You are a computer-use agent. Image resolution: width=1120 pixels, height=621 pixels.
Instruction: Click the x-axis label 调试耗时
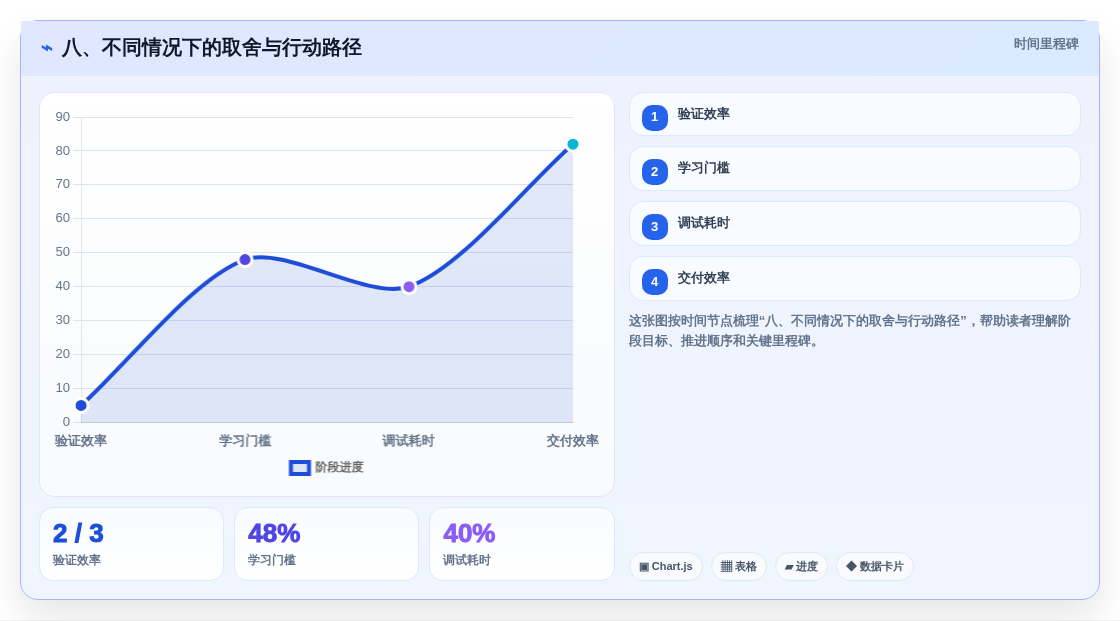coord(409,441)
